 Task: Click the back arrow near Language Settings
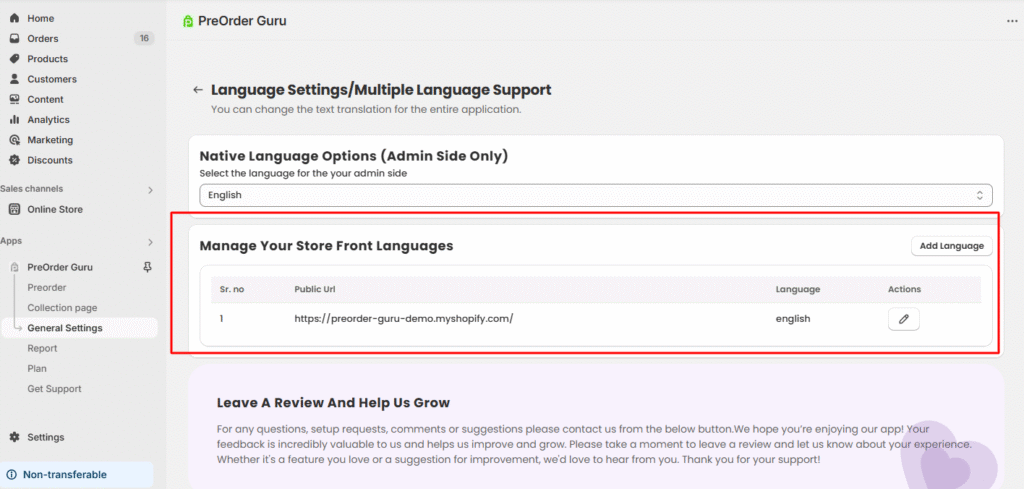[x=198, y=90]
